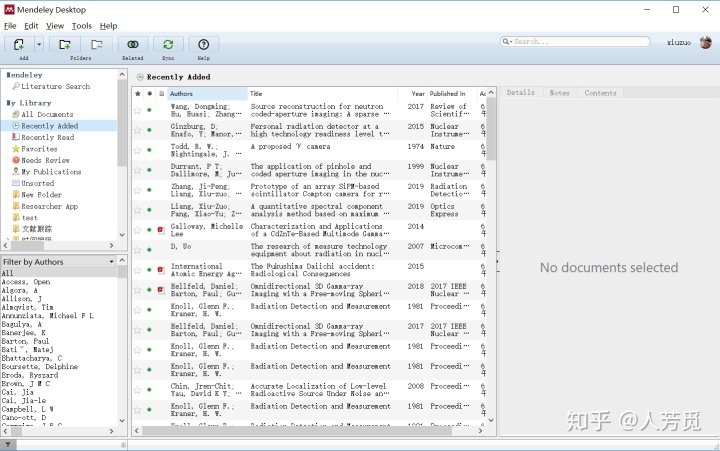Open the Tools menu
The height and width of the screenshot is (451, 720).
[x=82, y=26]
